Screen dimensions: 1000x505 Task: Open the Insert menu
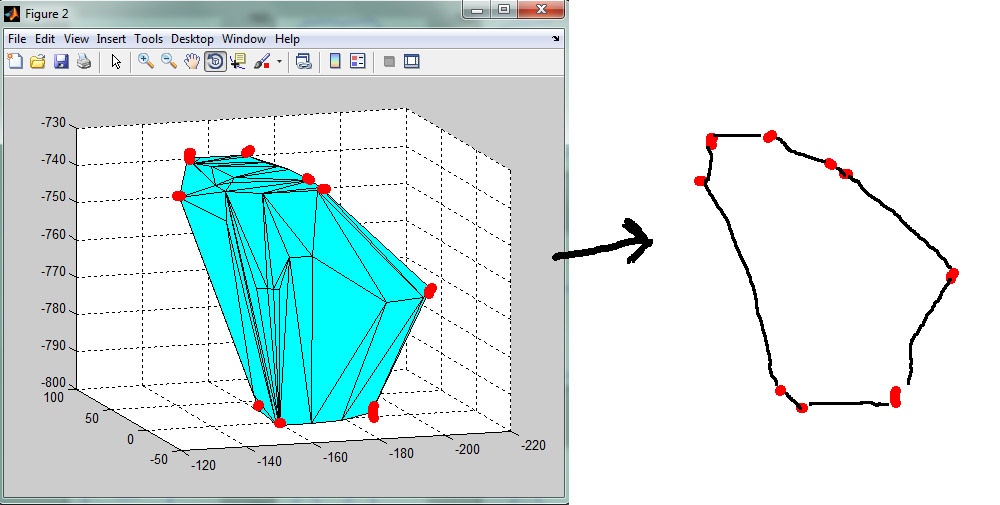click(111, 39)
